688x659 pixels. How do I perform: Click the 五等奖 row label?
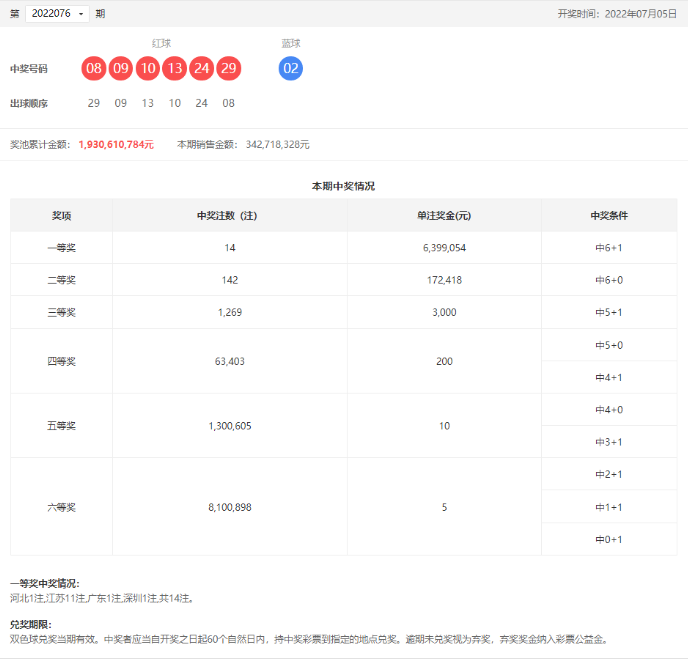pyautogui.click(x=61, y=426)
